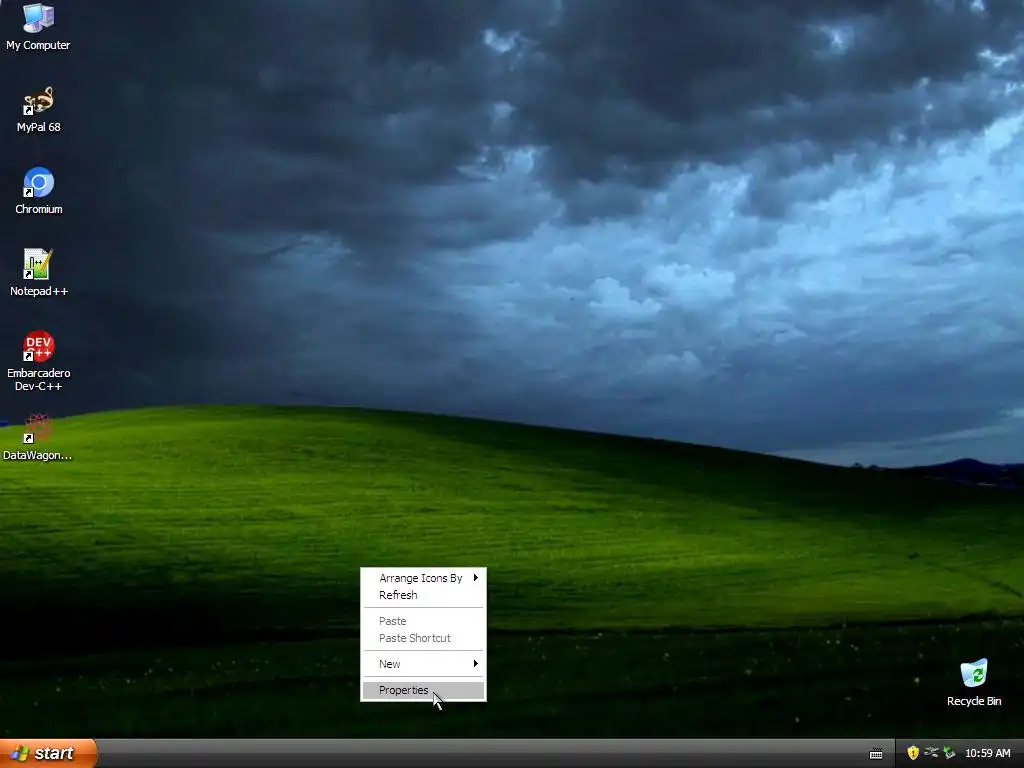This screenshot has height=768, width=1024.
Task: Expand the Arrange Icons By submenu
Action: (x=423, y=578)
